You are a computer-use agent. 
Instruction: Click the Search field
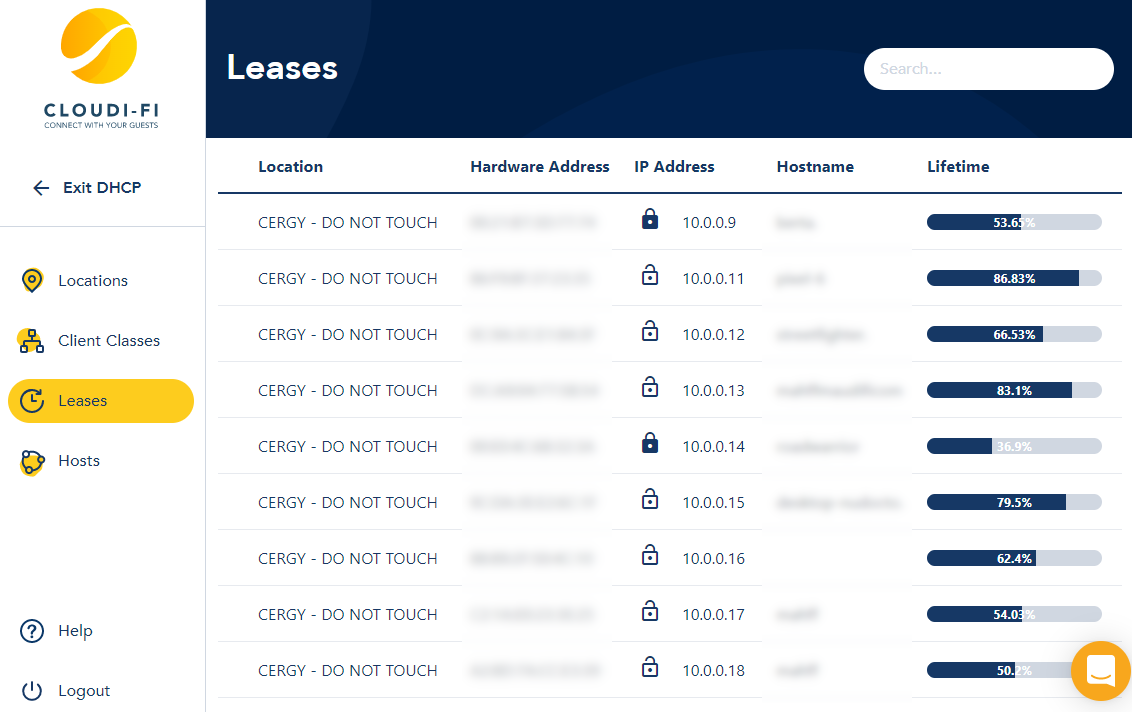(988, 68)
